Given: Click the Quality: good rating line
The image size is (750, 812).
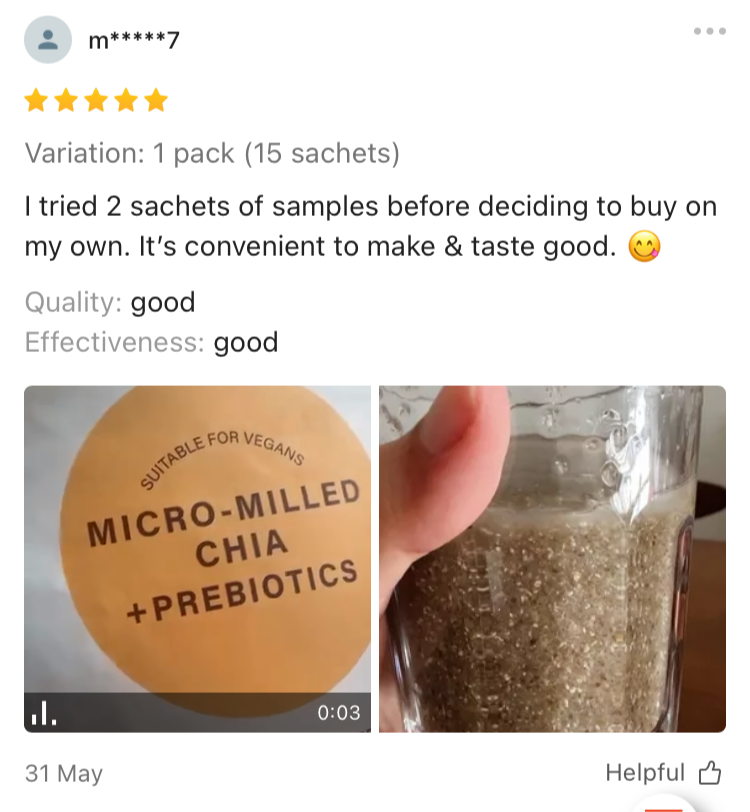Looking at the screenshot, I should (x=110, y=302).
